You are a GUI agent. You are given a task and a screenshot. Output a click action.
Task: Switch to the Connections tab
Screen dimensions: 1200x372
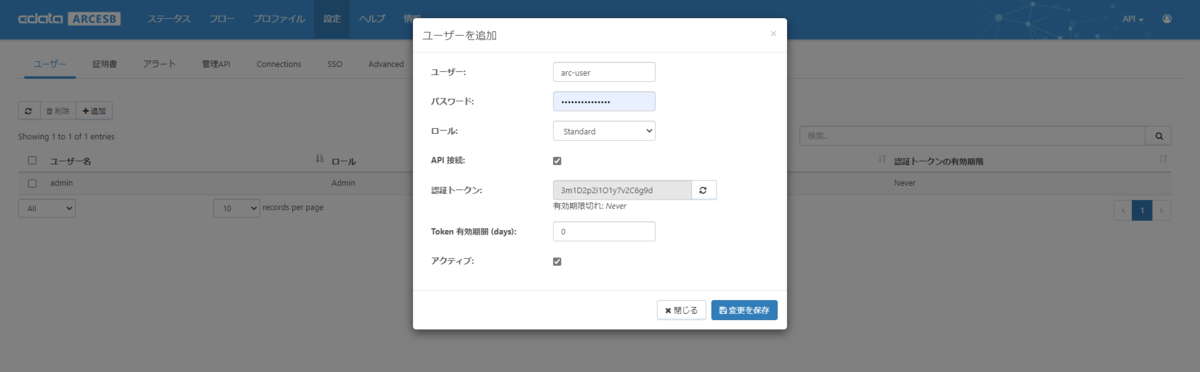[279, 64]
